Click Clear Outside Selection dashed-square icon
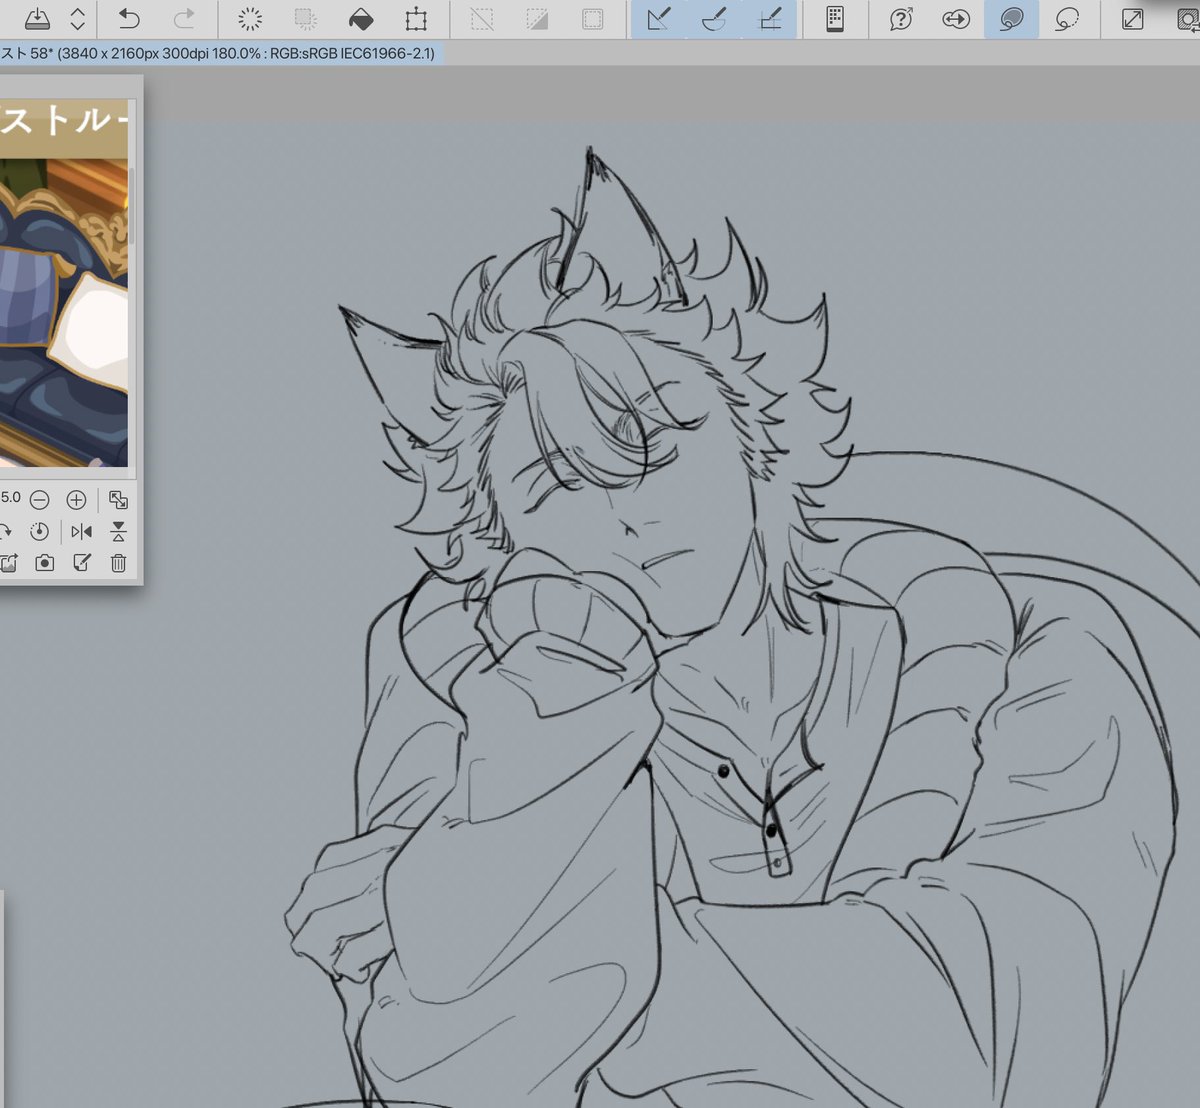The image size is (1200, 1108). [306, 19]
